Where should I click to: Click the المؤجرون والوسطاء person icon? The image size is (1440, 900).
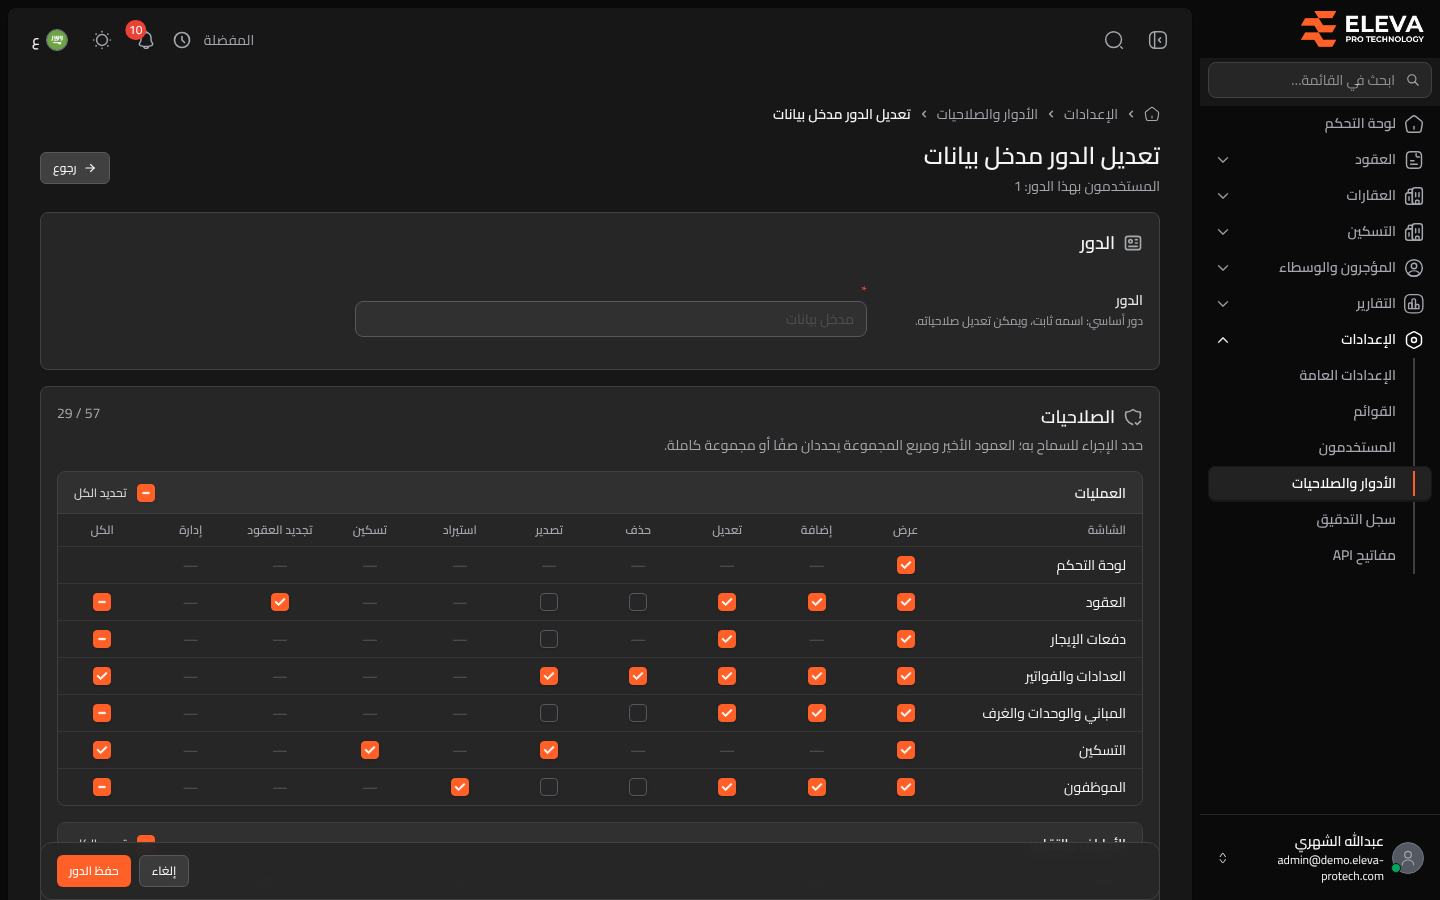click(1414, 268)
